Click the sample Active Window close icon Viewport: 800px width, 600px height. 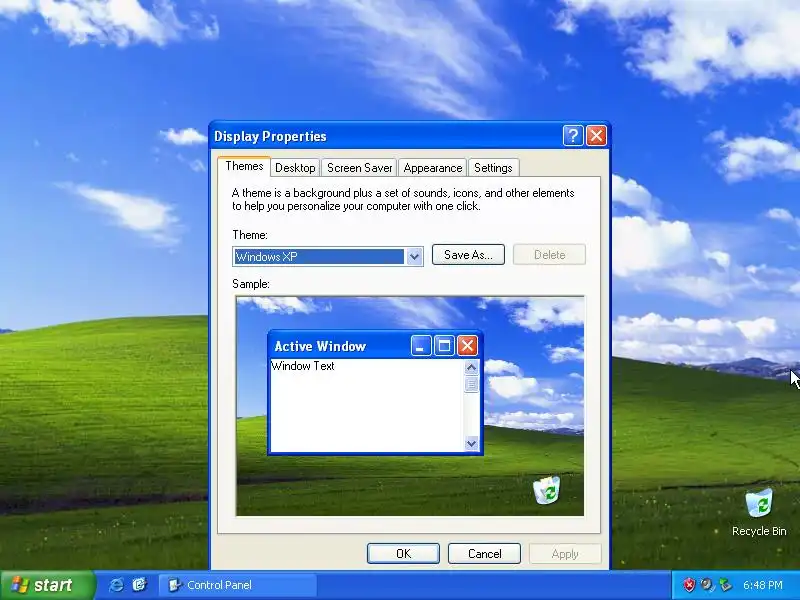coord(467,346)
